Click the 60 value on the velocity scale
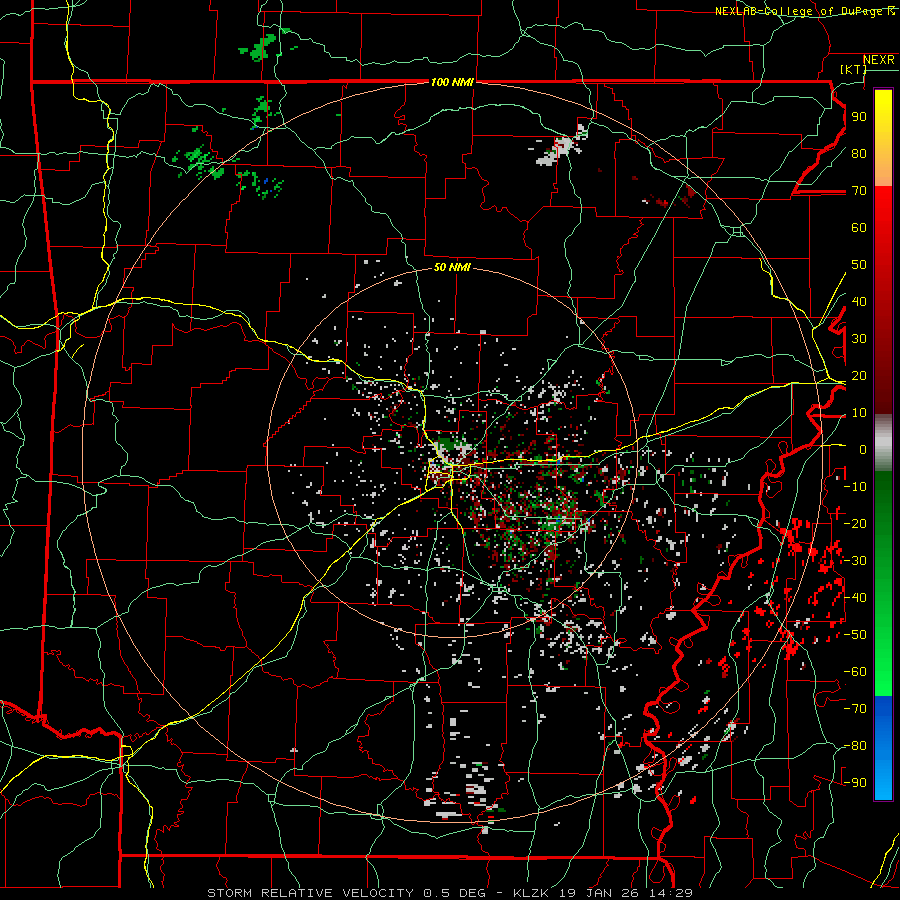This screenshot has height=900, width=900. [x=859, y=227]
